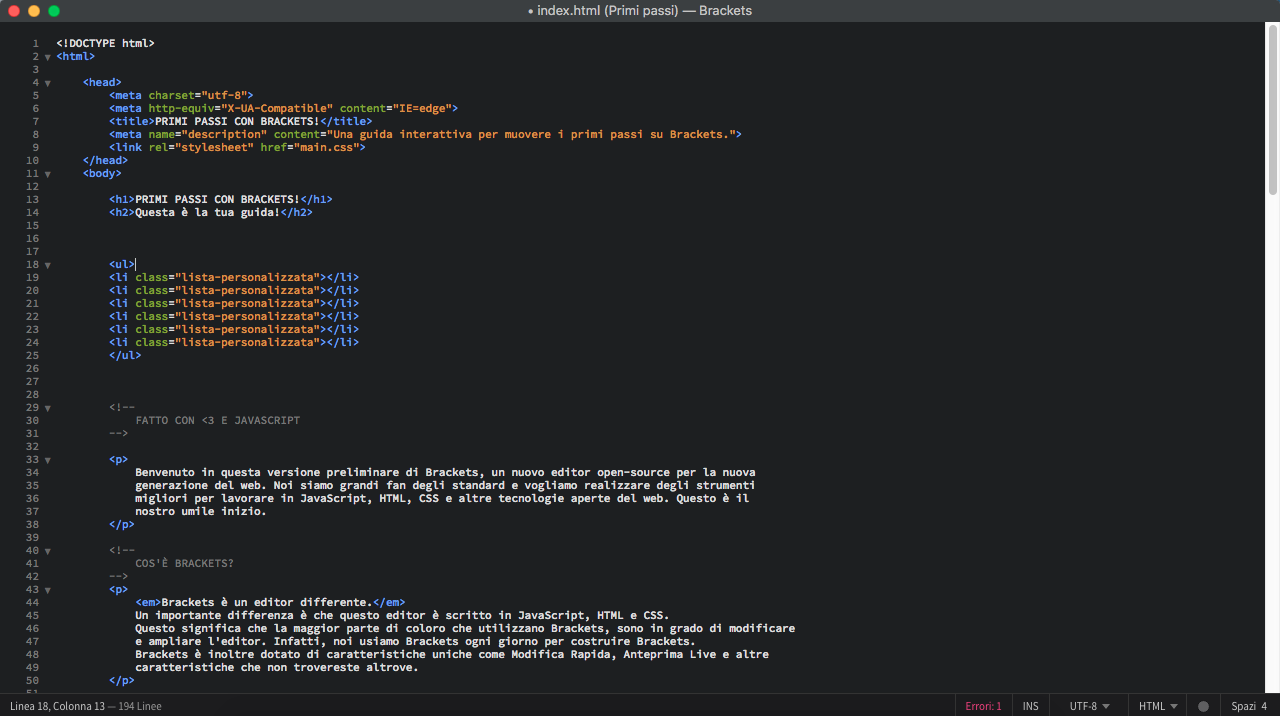Collapse the <head> section fold arrow
Viewport: 1280px width, 716px height.
pyautogui.click(x=47, y=83)
